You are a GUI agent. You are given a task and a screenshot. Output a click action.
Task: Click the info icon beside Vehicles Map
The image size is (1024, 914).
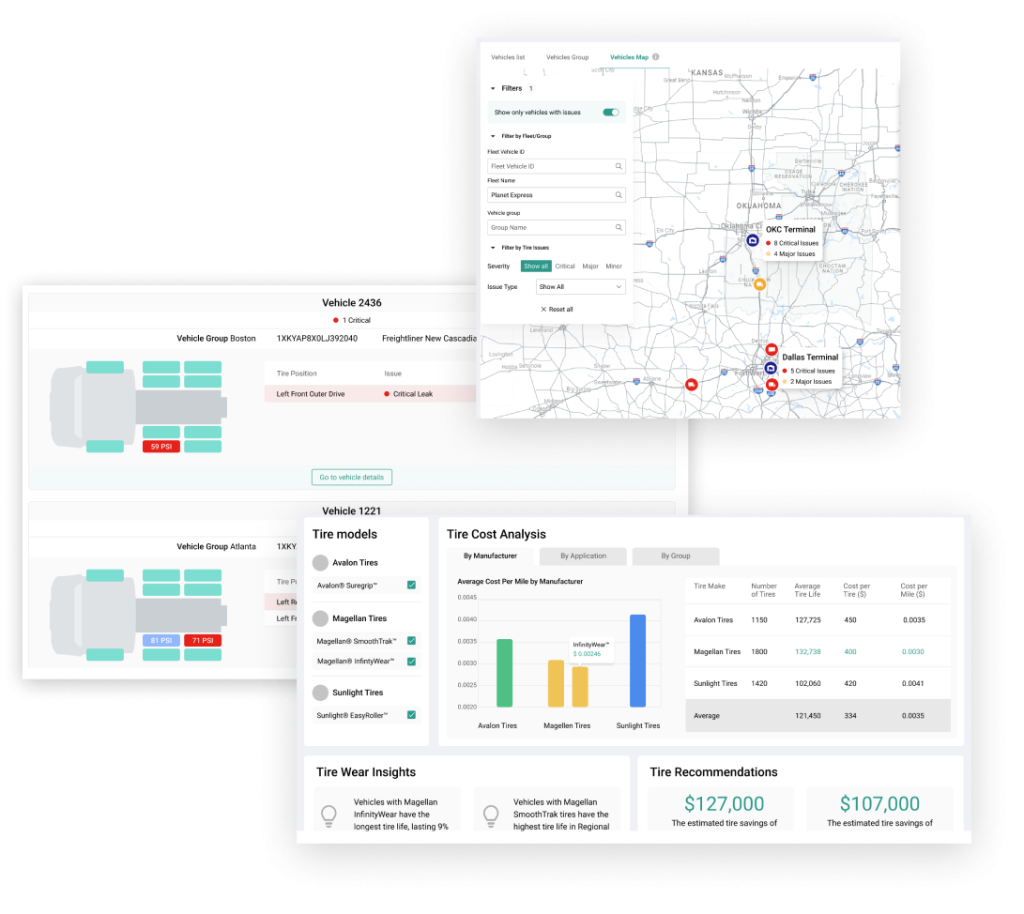656,57
